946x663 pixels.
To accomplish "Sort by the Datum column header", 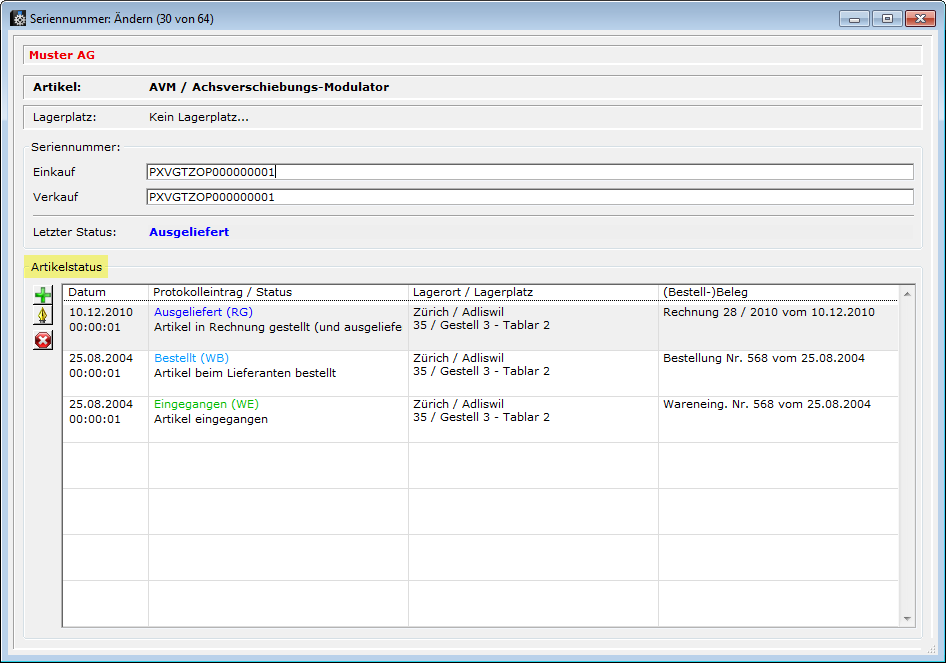I will pos(106,292).
